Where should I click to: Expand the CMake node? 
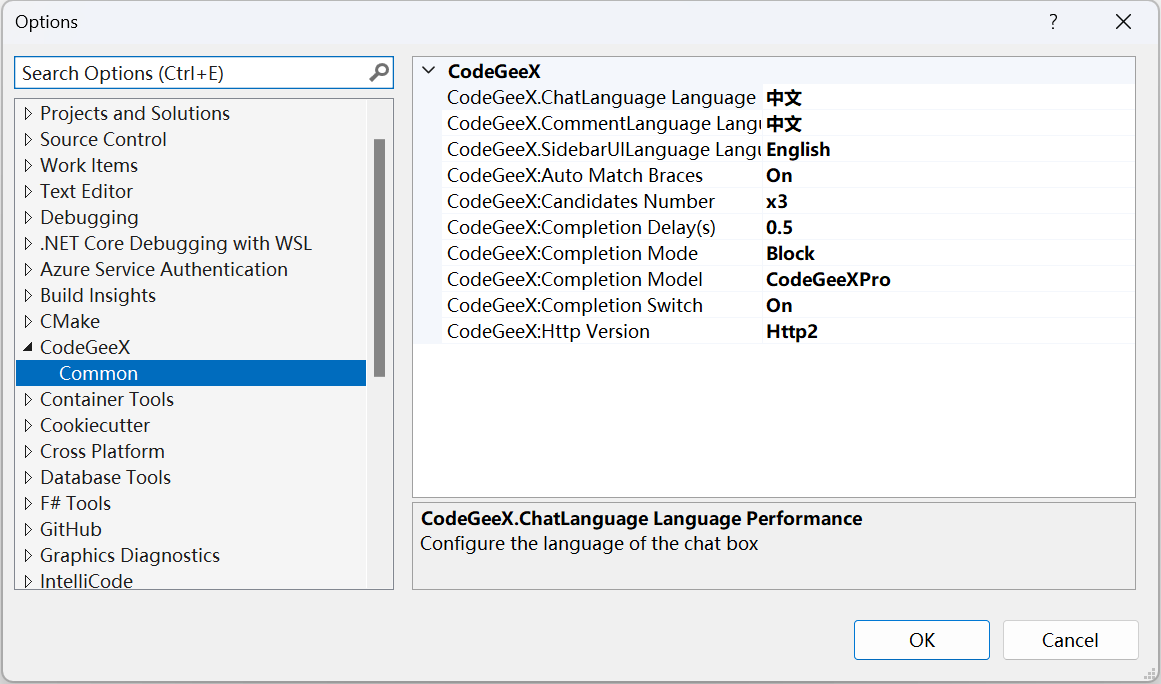28,321
